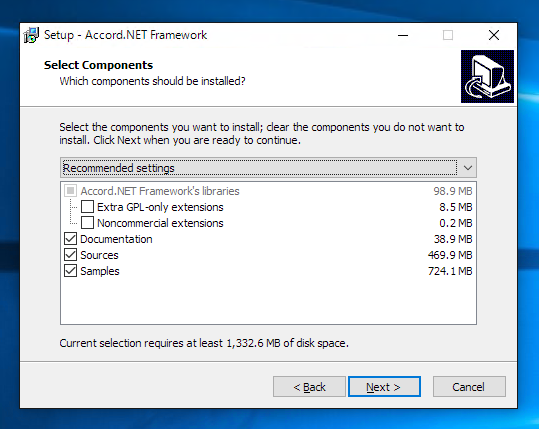Enable Noncommercial extensions checkbox
The height and width of the screenshot is (429, 539).
coord(87,223)
